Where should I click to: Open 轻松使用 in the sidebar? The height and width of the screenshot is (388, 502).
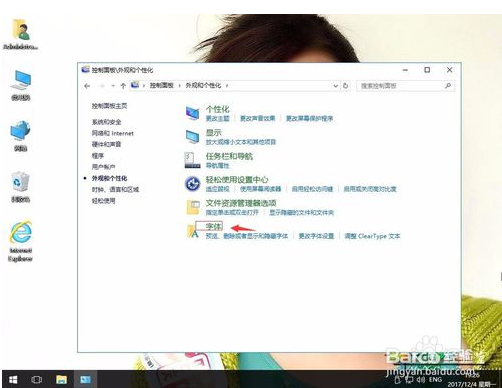pos(104,201)
